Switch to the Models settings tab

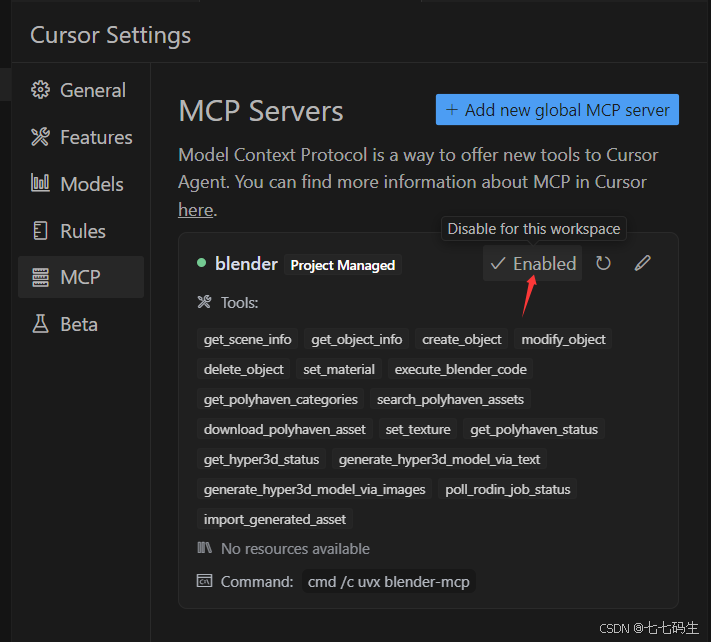[x=91, y=184]
